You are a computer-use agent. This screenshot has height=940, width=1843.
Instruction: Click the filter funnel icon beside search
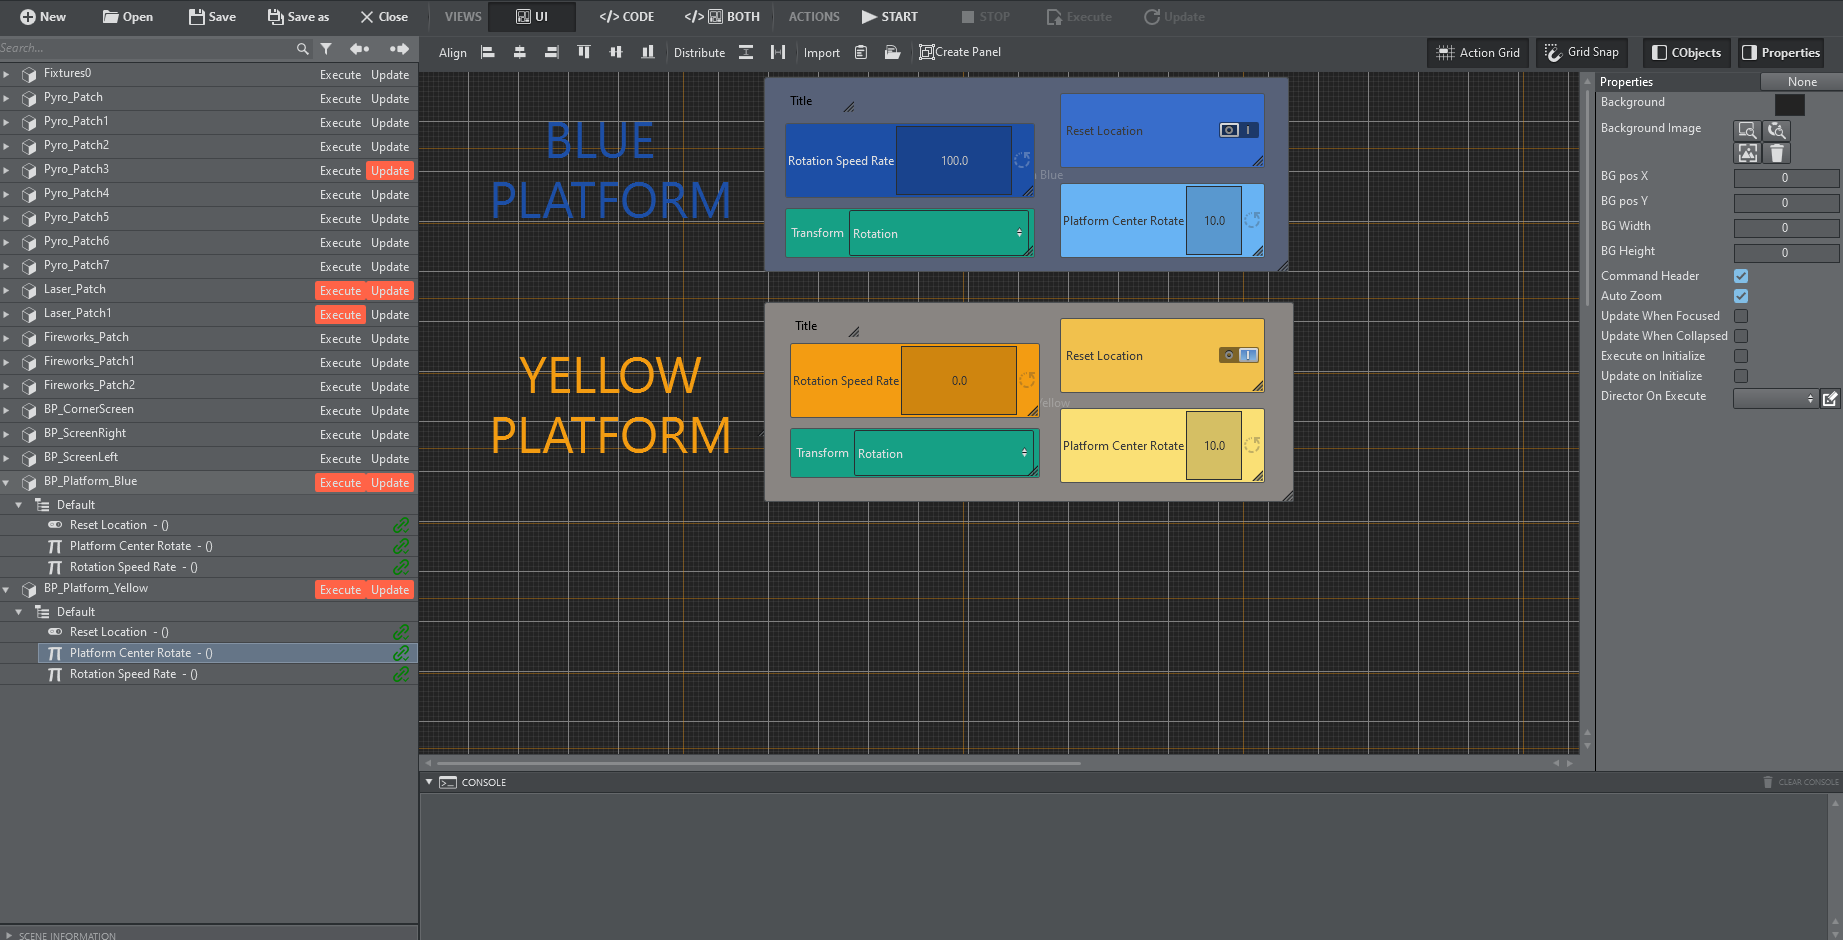[x=326, y=48]
